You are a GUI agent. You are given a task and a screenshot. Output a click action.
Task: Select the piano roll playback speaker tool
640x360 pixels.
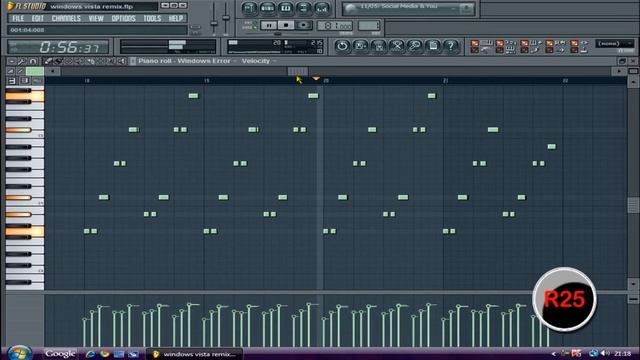(x=121, y=61)
